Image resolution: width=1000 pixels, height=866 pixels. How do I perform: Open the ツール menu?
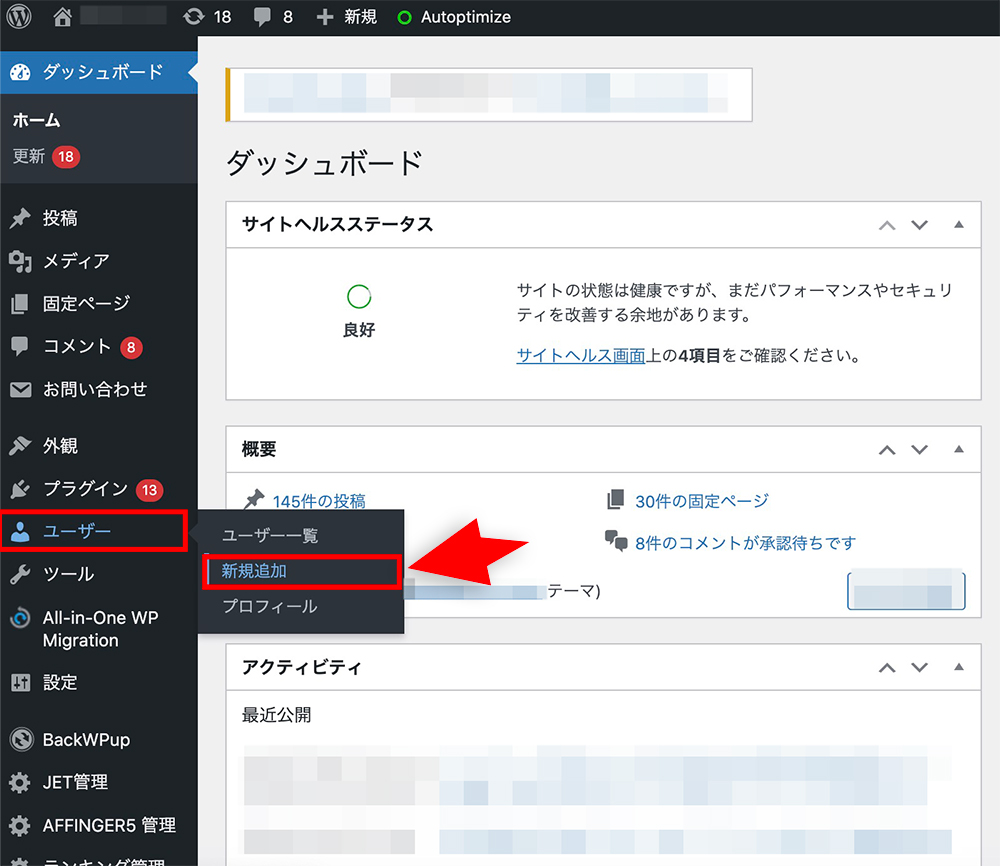tap(68, 574)
